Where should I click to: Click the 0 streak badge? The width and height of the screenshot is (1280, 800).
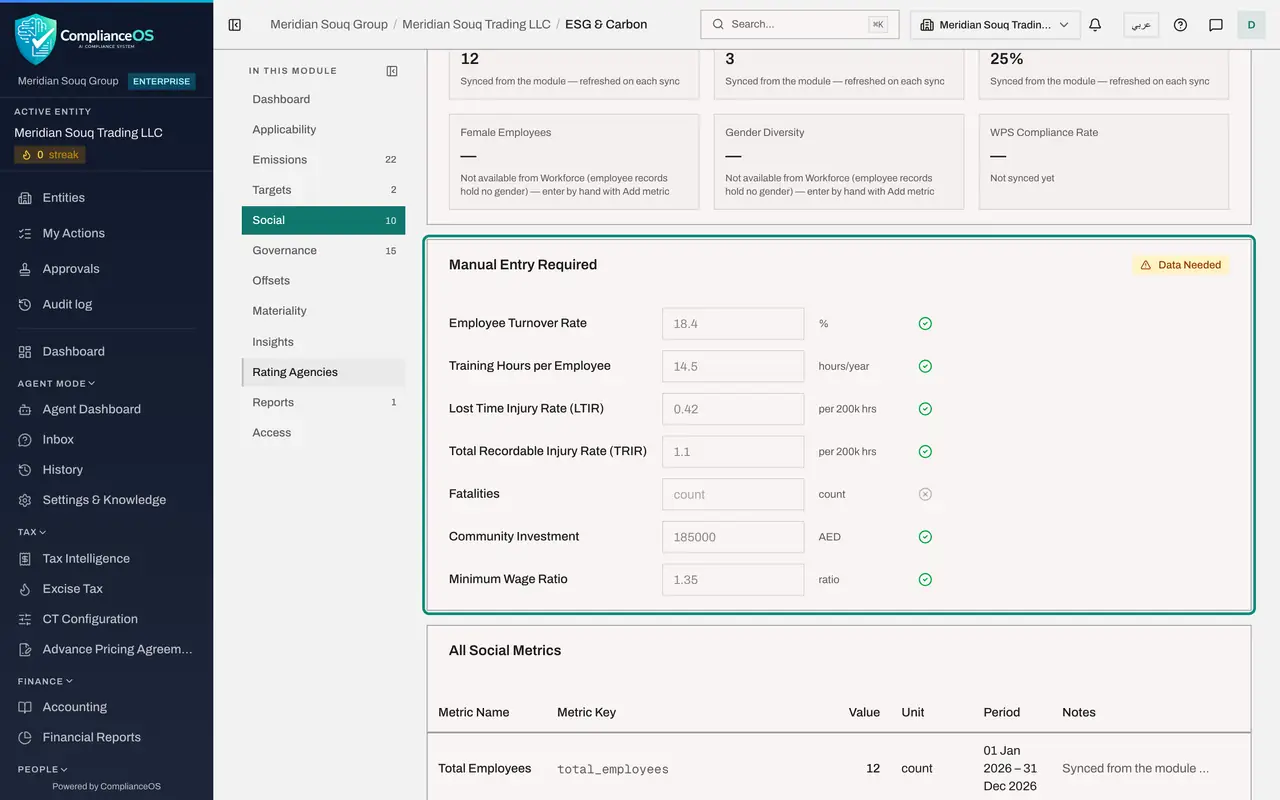50,155
